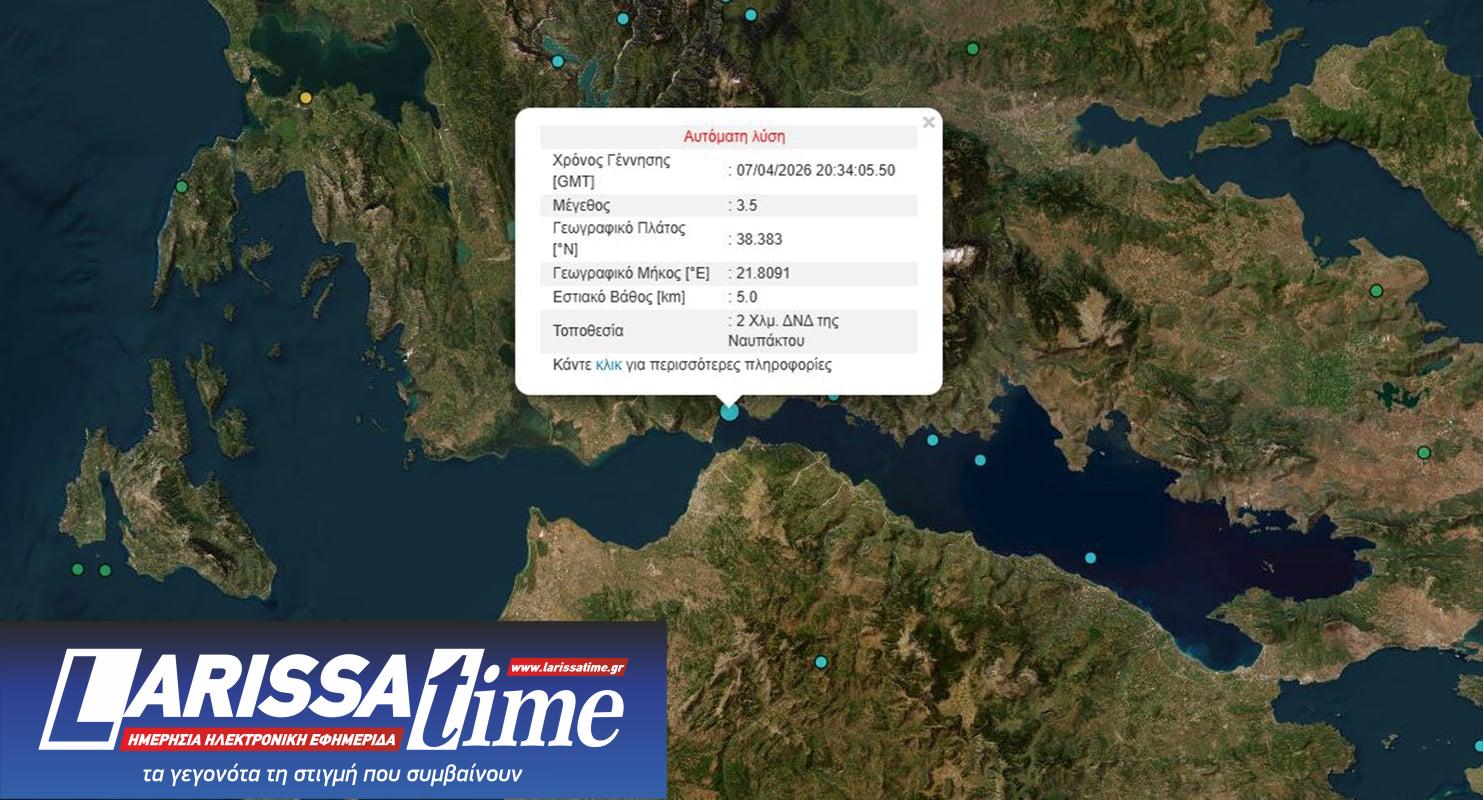The image size is (1483, 800).
Task: Click the focal depth 5.0 value row
Action: [728, 297]
